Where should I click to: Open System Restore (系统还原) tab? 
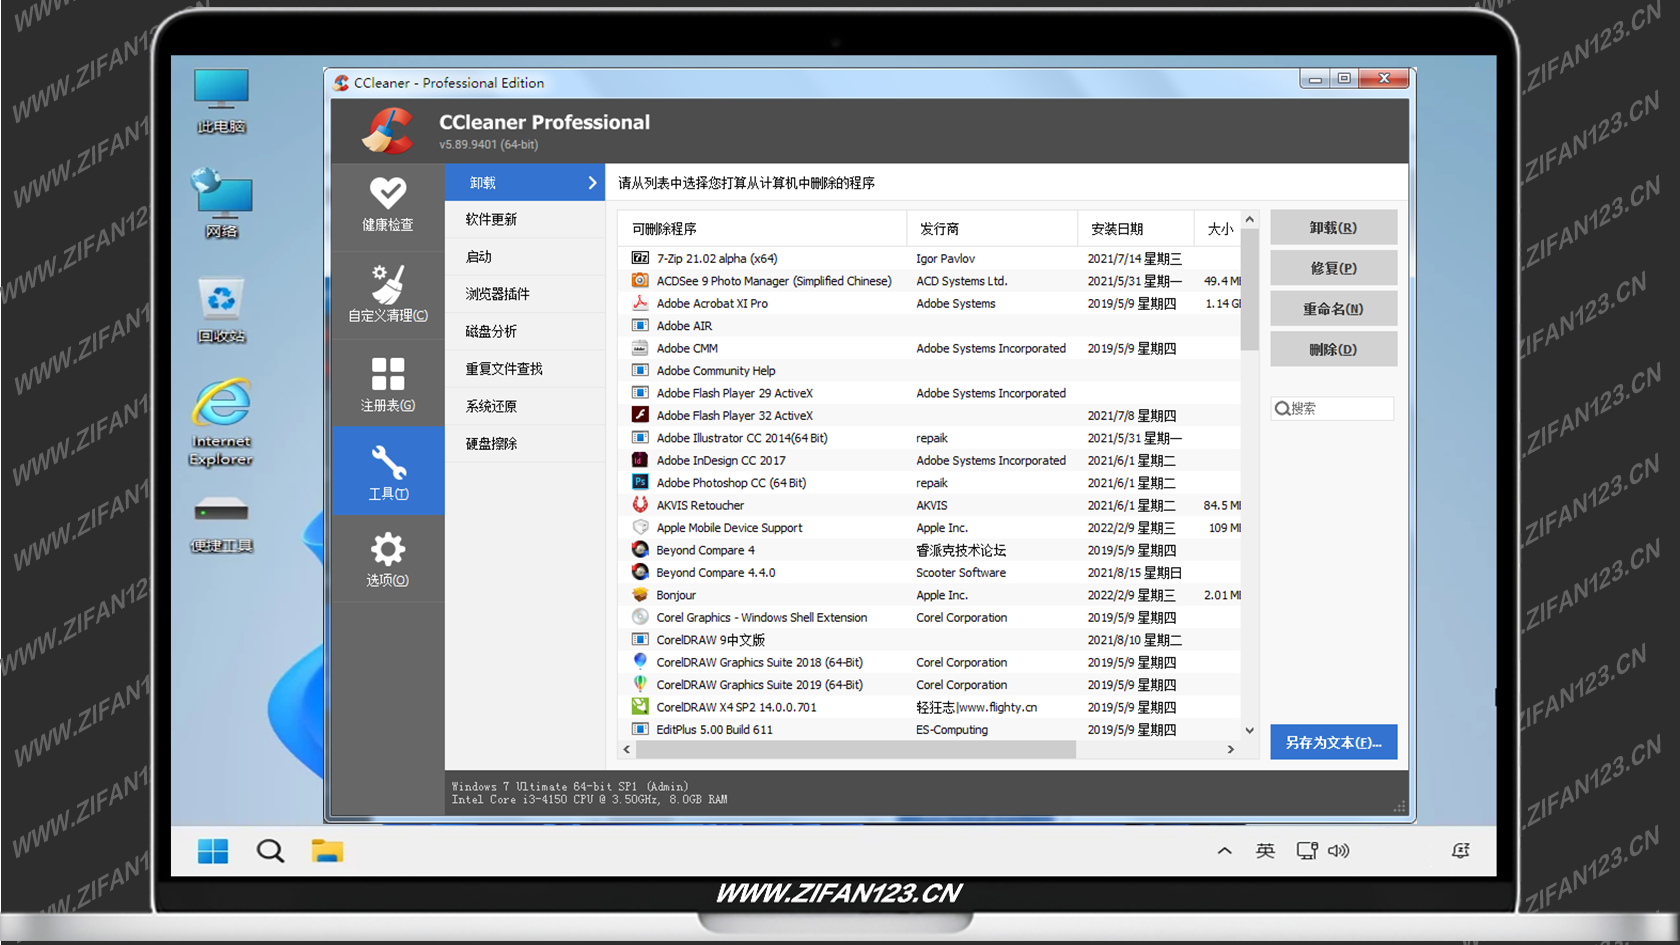[x=525, y=406]
